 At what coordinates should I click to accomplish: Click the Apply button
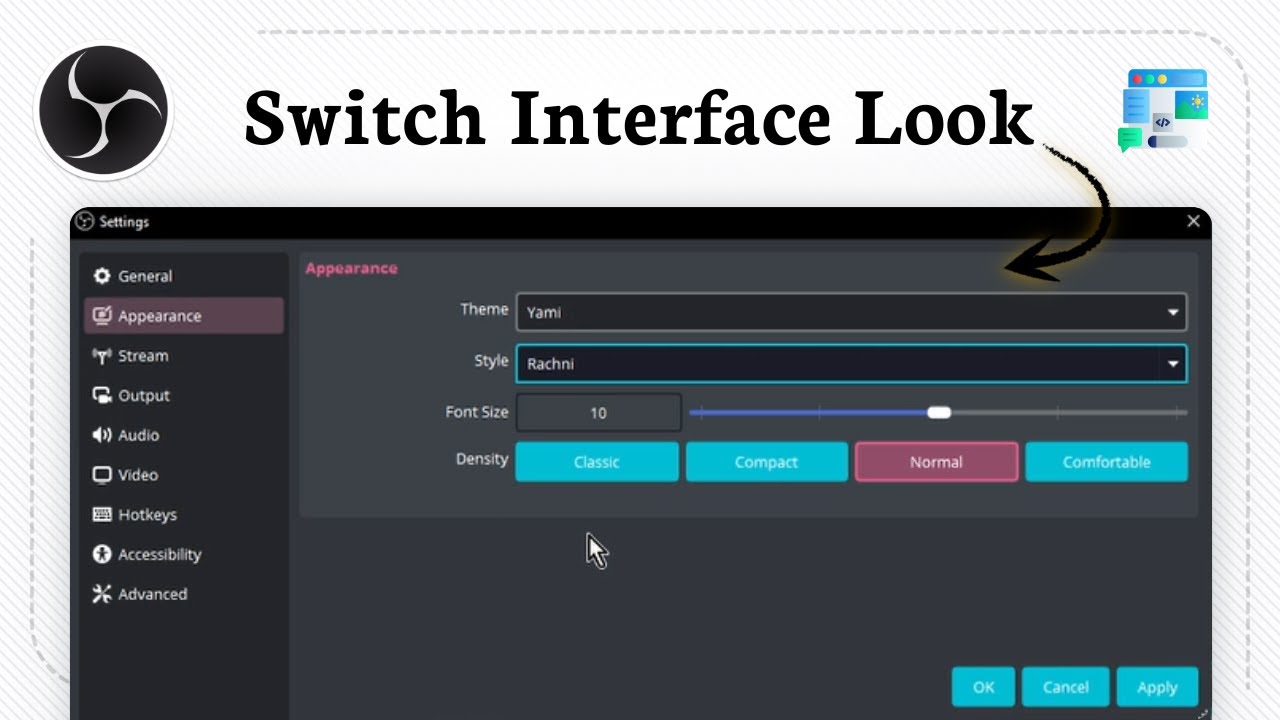pyautogui.click(x=1157, y=687)
